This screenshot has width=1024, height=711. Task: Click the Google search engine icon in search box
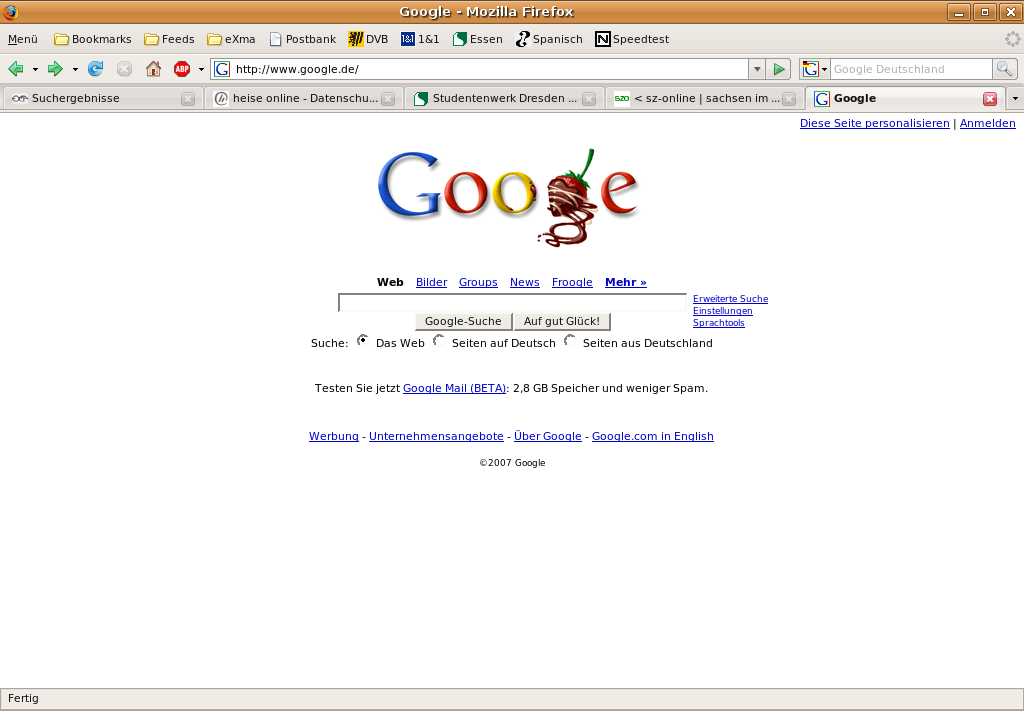(810, 69)
